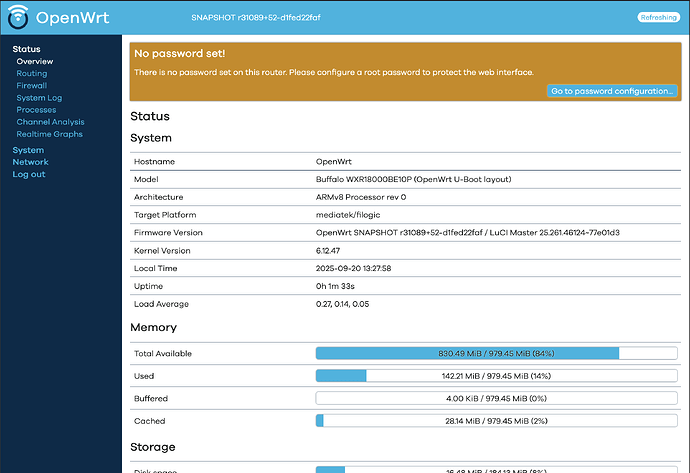Click the mediatek/filogic platform value

(348, 215)
